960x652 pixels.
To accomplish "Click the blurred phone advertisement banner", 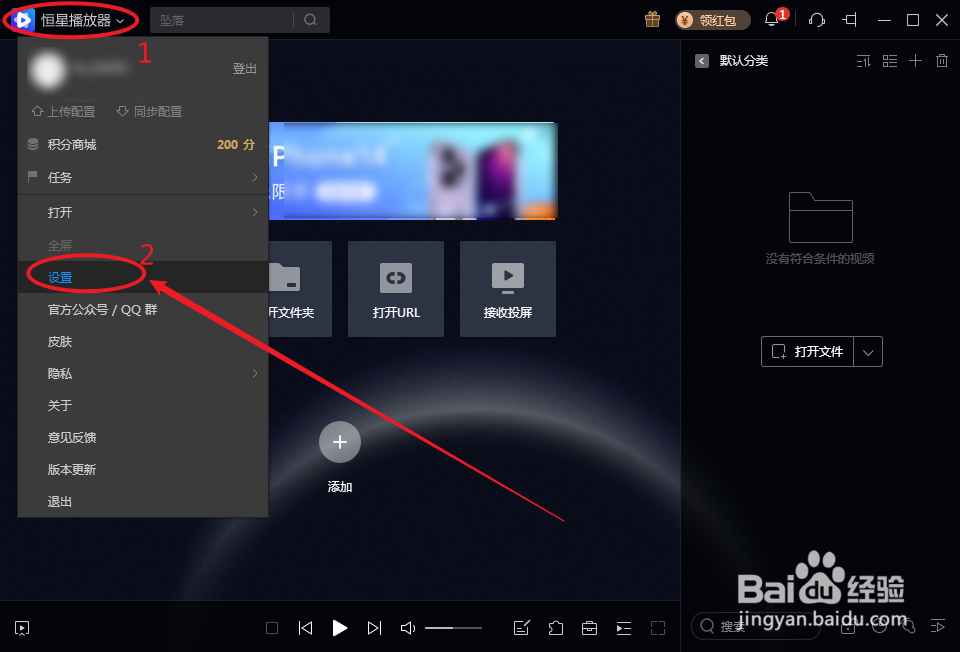I will (413, 171).
